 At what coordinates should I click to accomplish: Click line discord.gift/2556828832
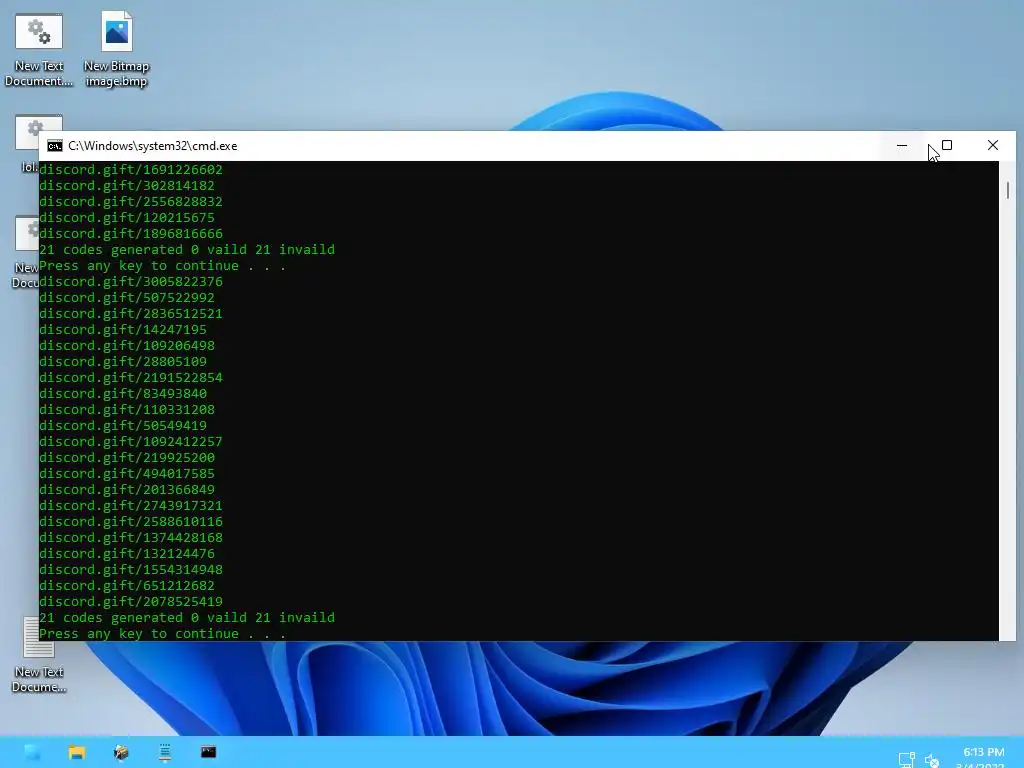tap(131, 202)
